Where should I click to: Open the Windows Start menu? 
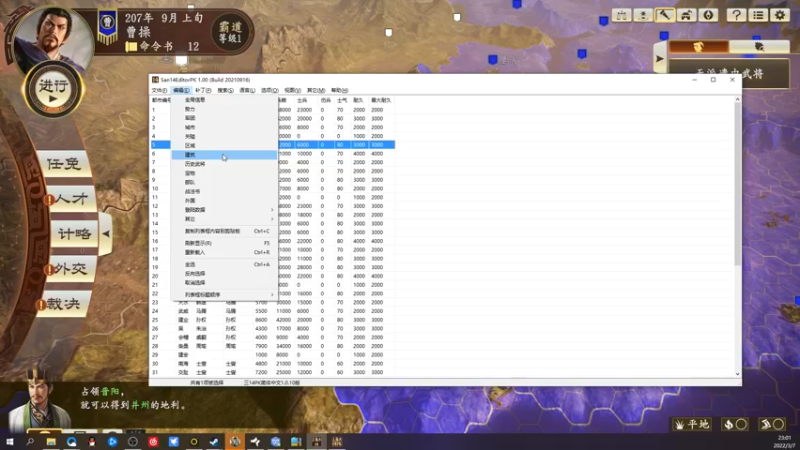[10, 441]
